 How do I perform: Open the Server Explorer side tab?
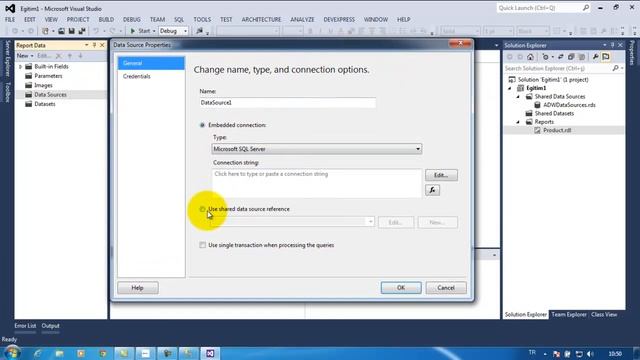coord(7,58)
